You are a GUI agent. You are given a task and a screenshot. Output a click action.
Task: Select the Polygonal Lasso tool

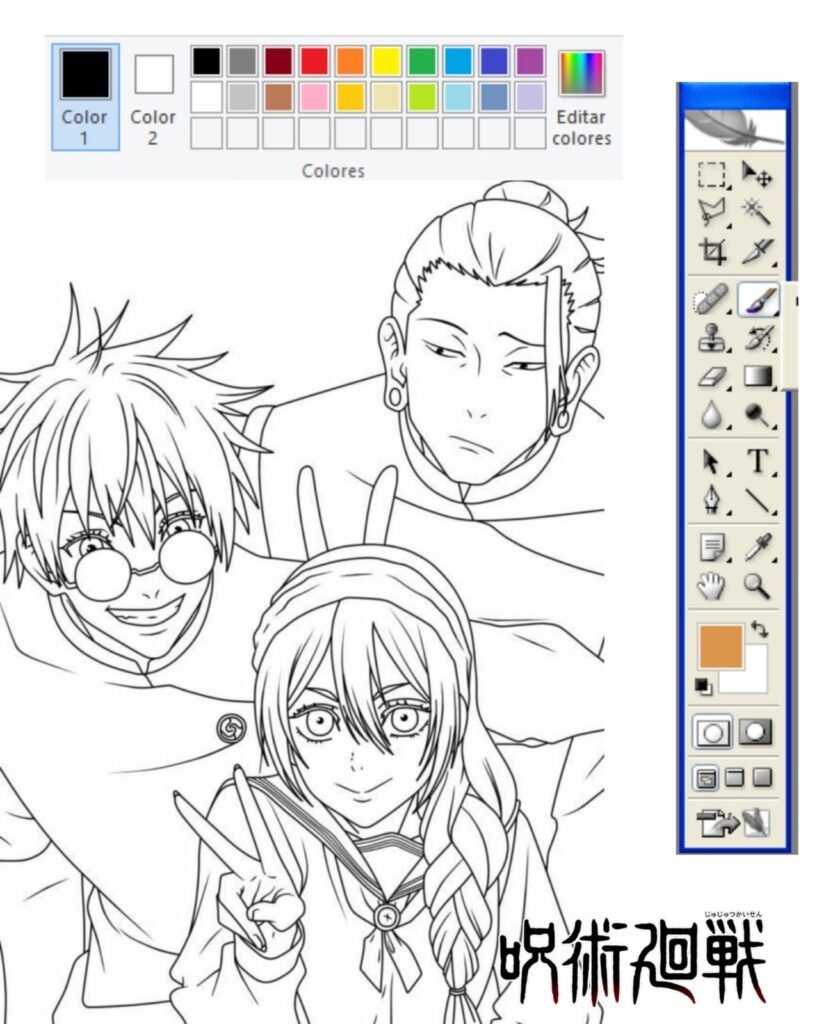click(x=712, y=212)
